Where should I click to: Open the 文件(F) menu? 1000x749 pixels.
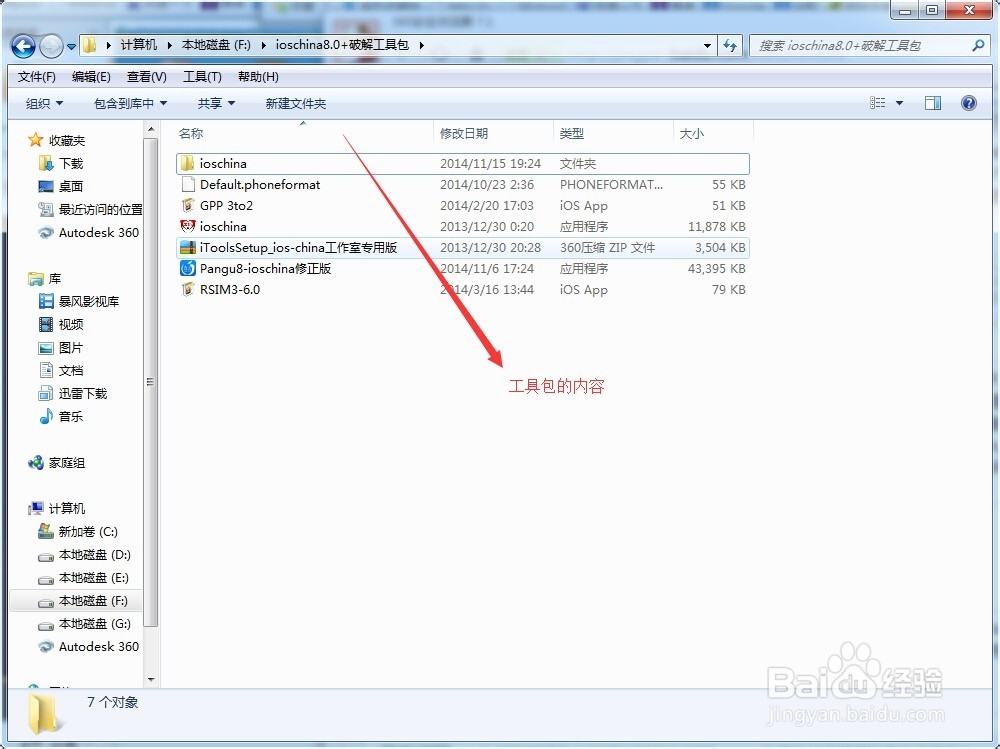(36, 77)
